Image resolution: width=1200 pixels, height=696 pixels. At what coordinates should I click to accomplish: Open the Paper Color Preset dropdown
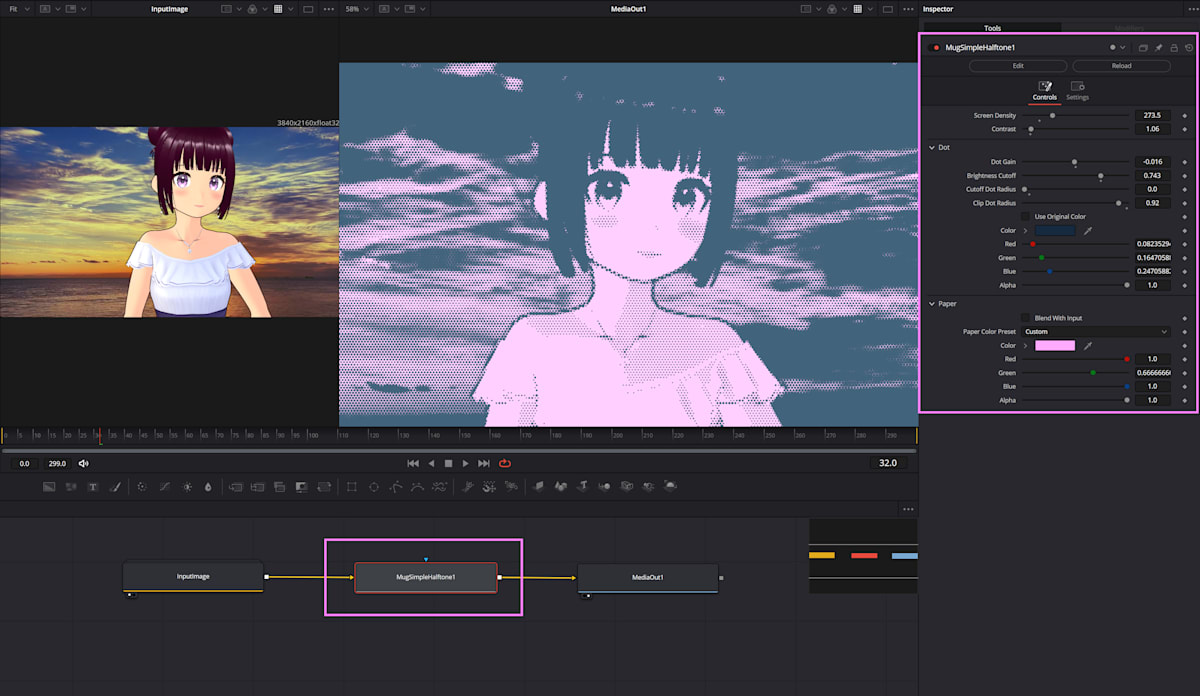click(x=1097, y=331)
